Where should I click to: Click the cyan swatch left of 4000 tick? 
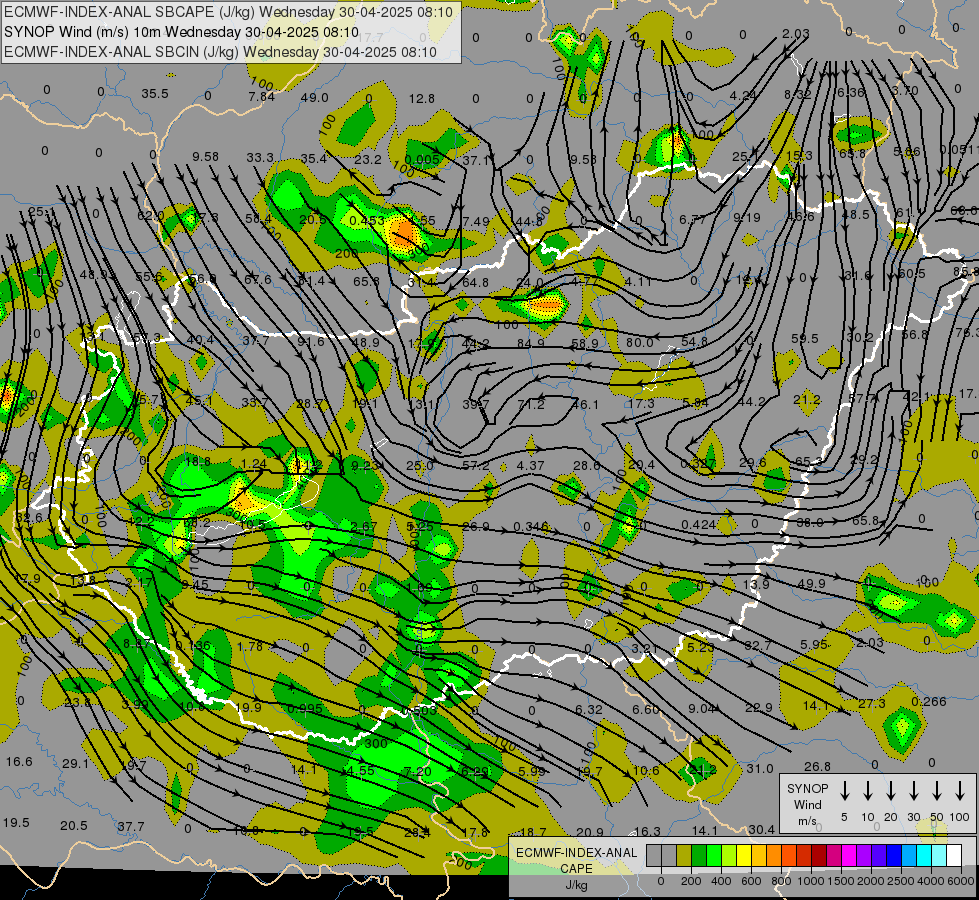point(923,855)
